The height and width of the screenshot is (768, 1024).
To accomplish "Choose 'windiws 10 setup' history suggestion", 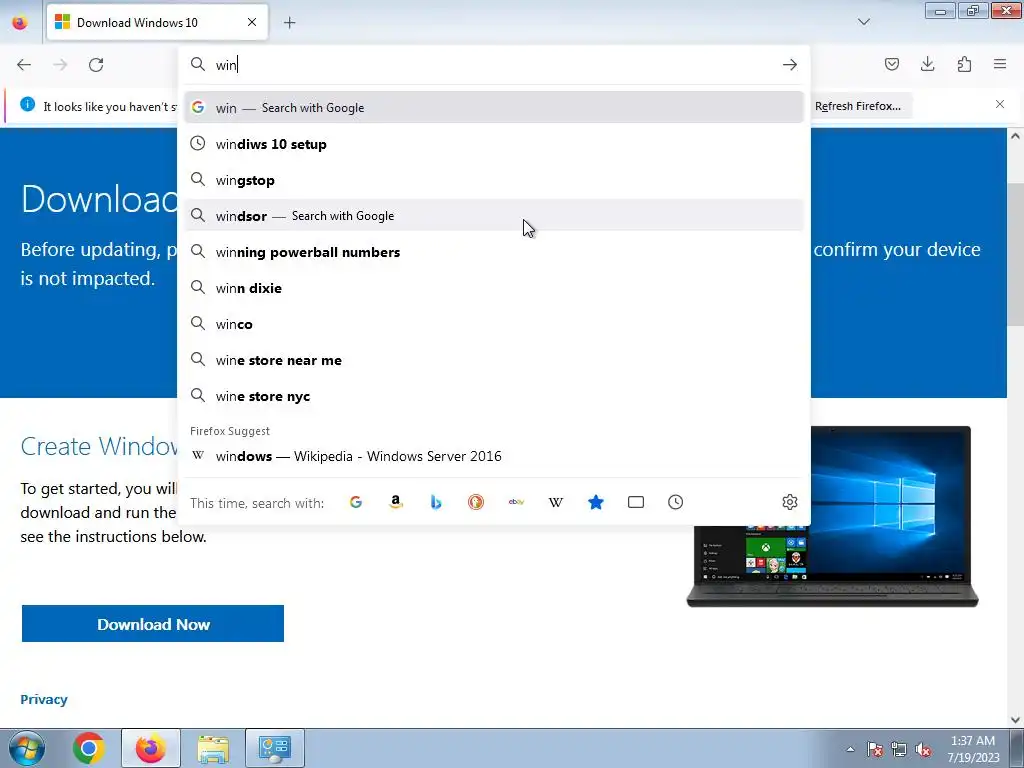I will (494, 144).
